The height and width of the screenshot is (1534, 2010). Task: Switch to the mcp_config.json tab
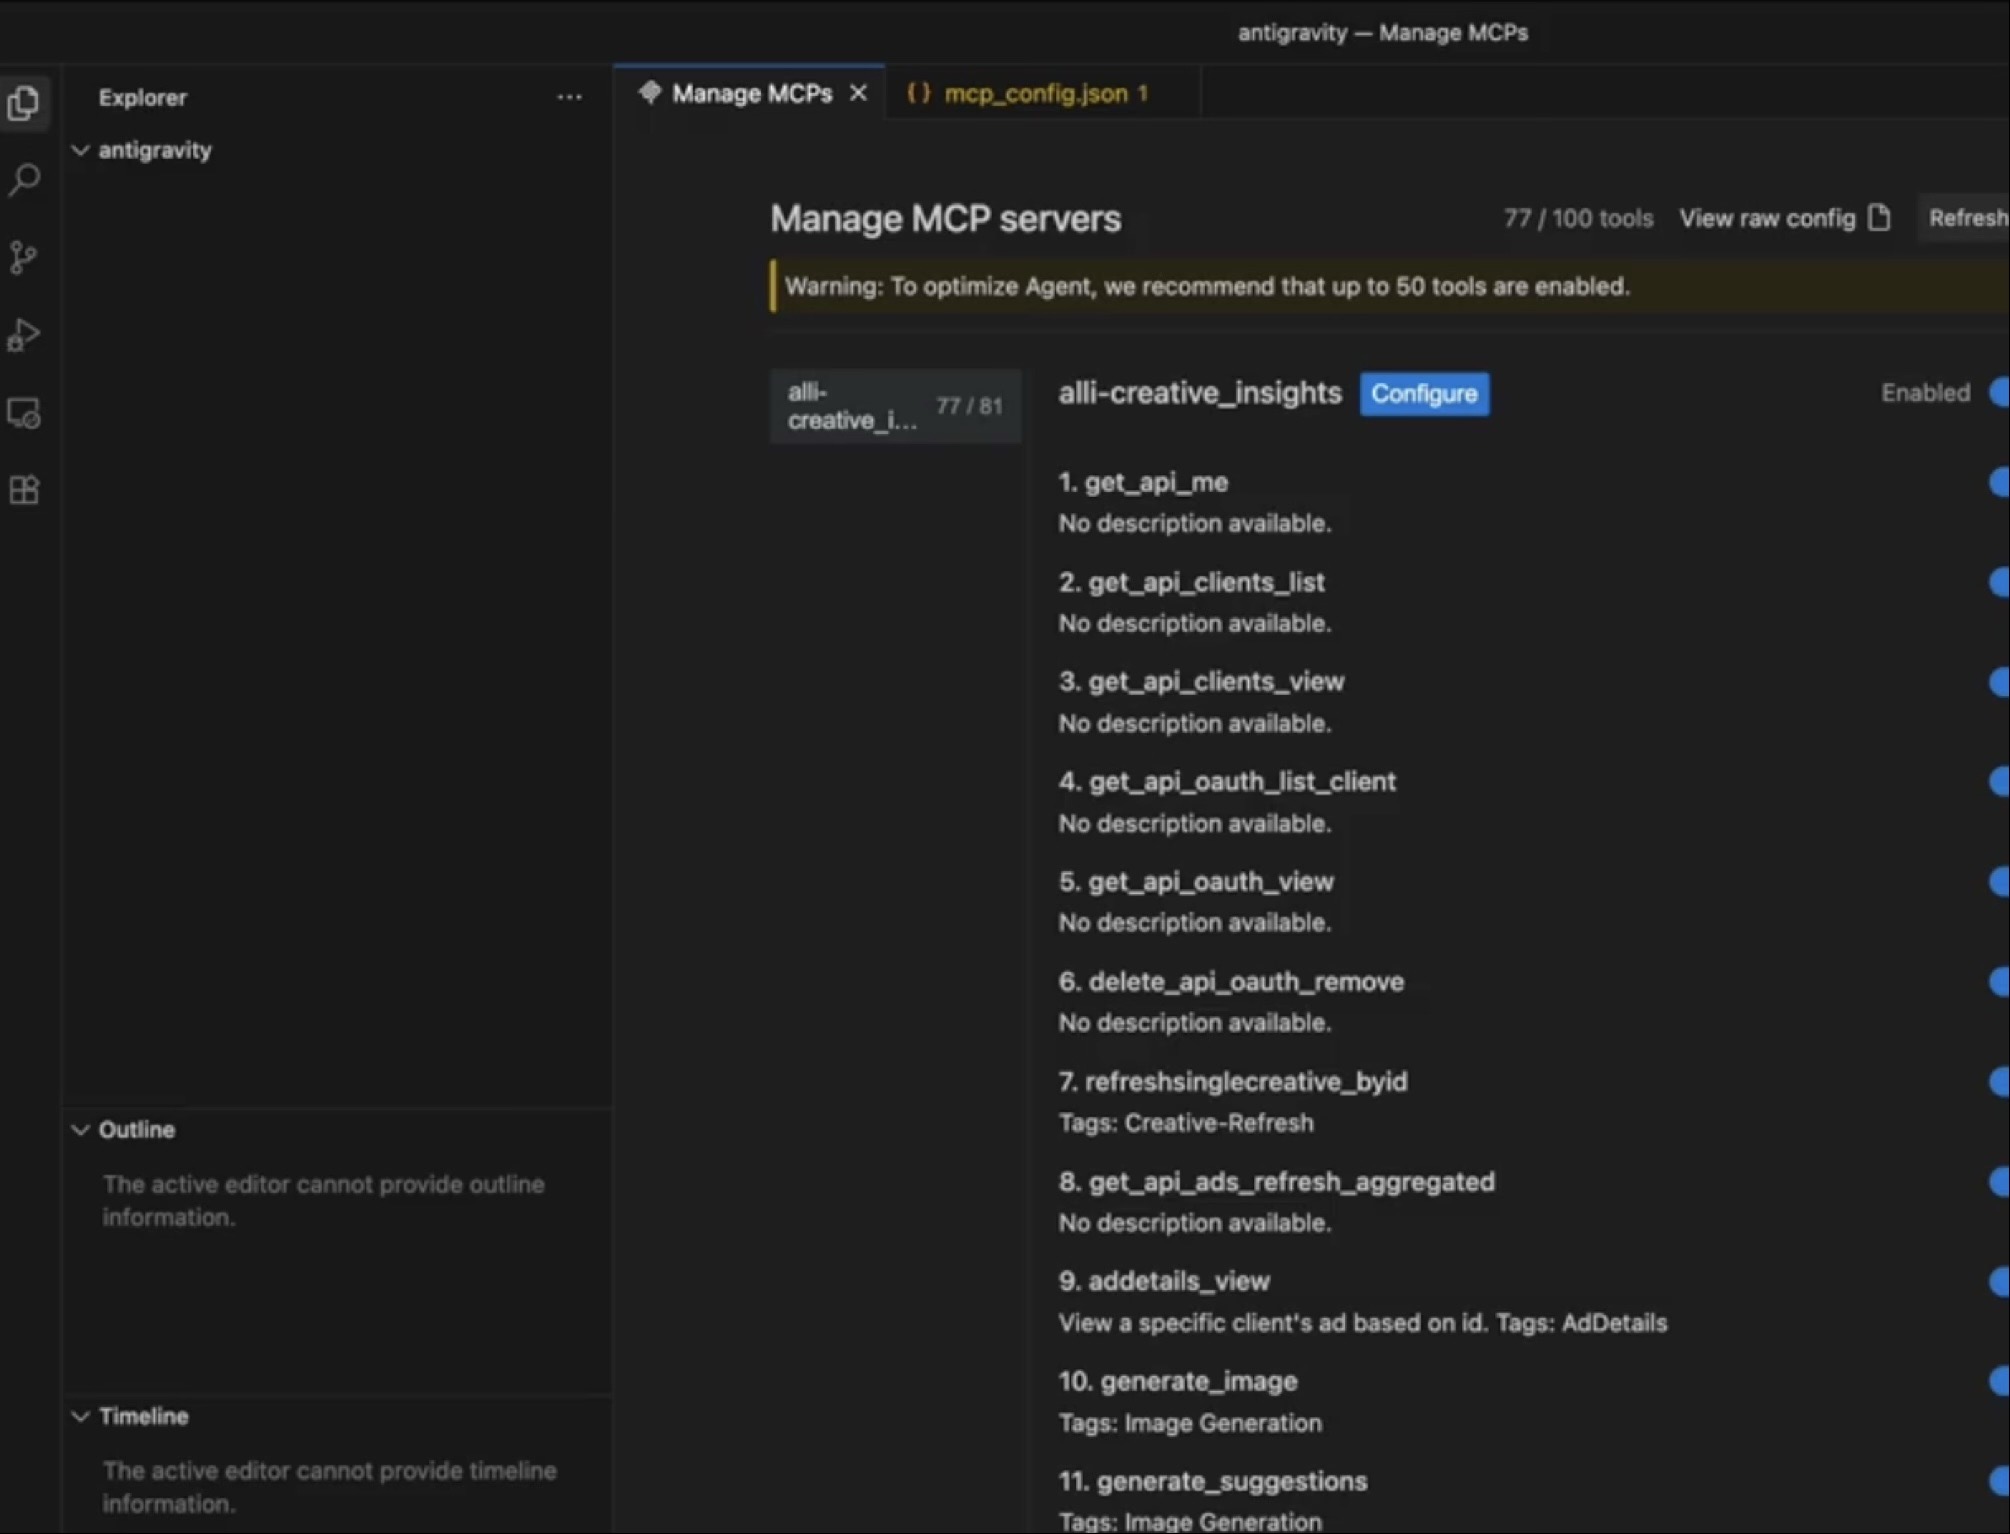(1043, 93)
